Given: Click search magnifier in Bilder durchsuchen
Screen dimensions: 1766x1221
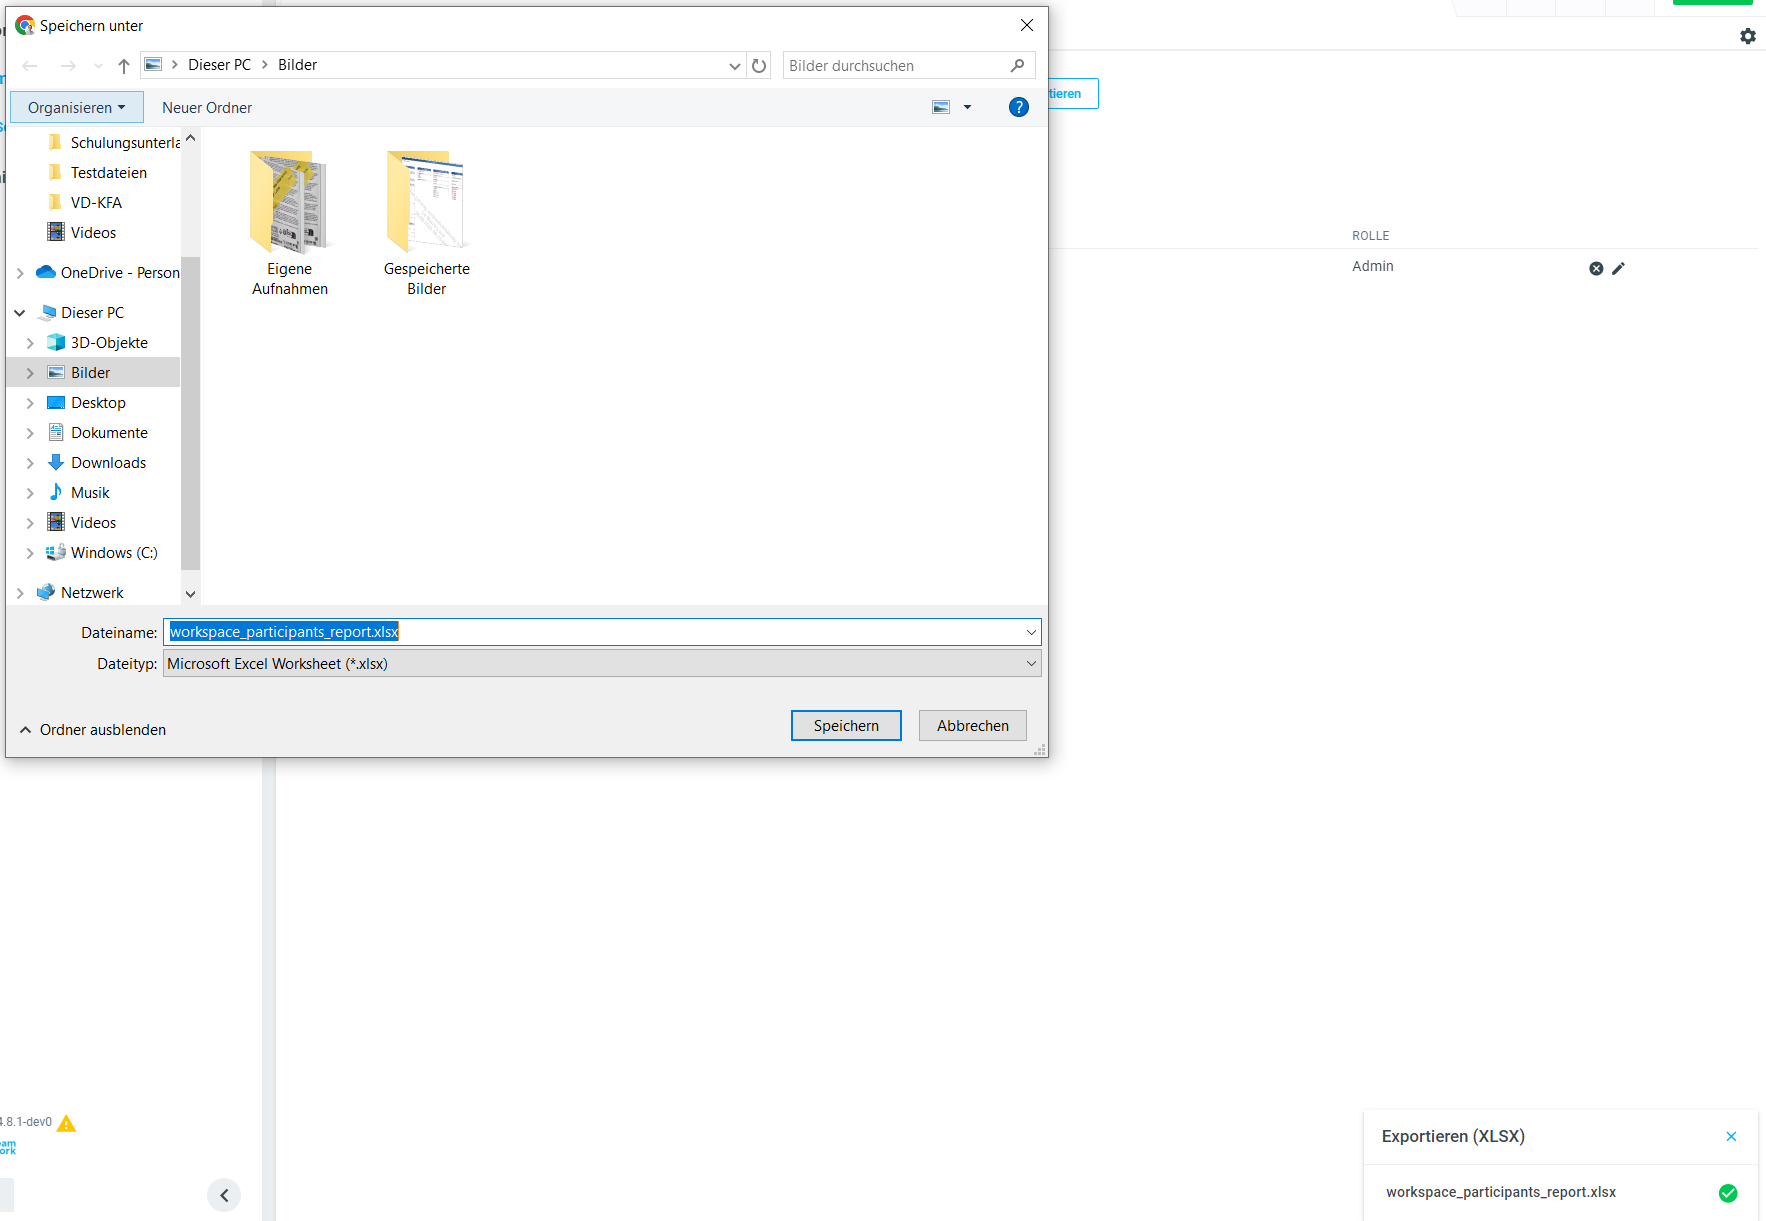Looking at the screenshot, I should [1017, 66].
